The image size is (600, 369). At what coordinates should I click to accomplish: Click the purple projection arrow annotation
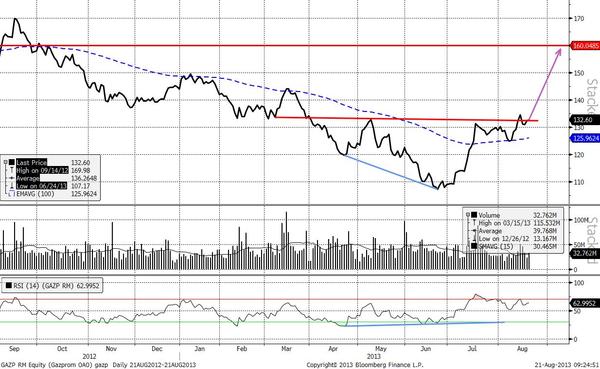[545, 83]
